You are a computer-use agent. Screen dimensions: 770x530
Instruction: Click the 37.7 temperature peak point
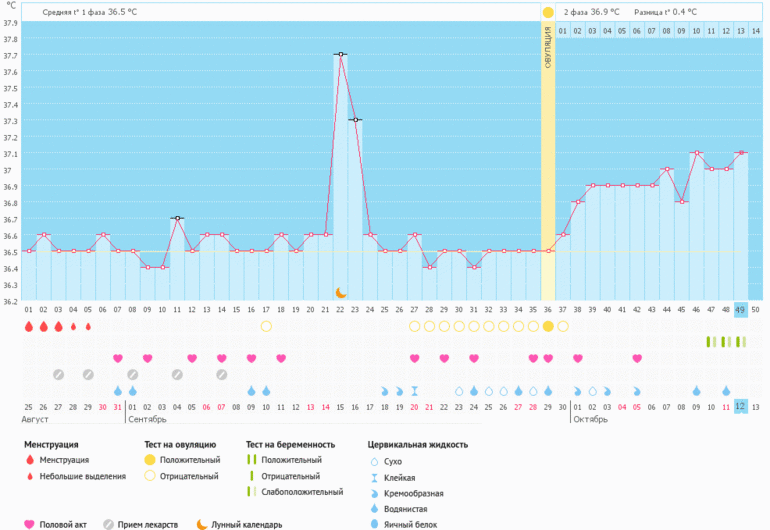point(340,54)
